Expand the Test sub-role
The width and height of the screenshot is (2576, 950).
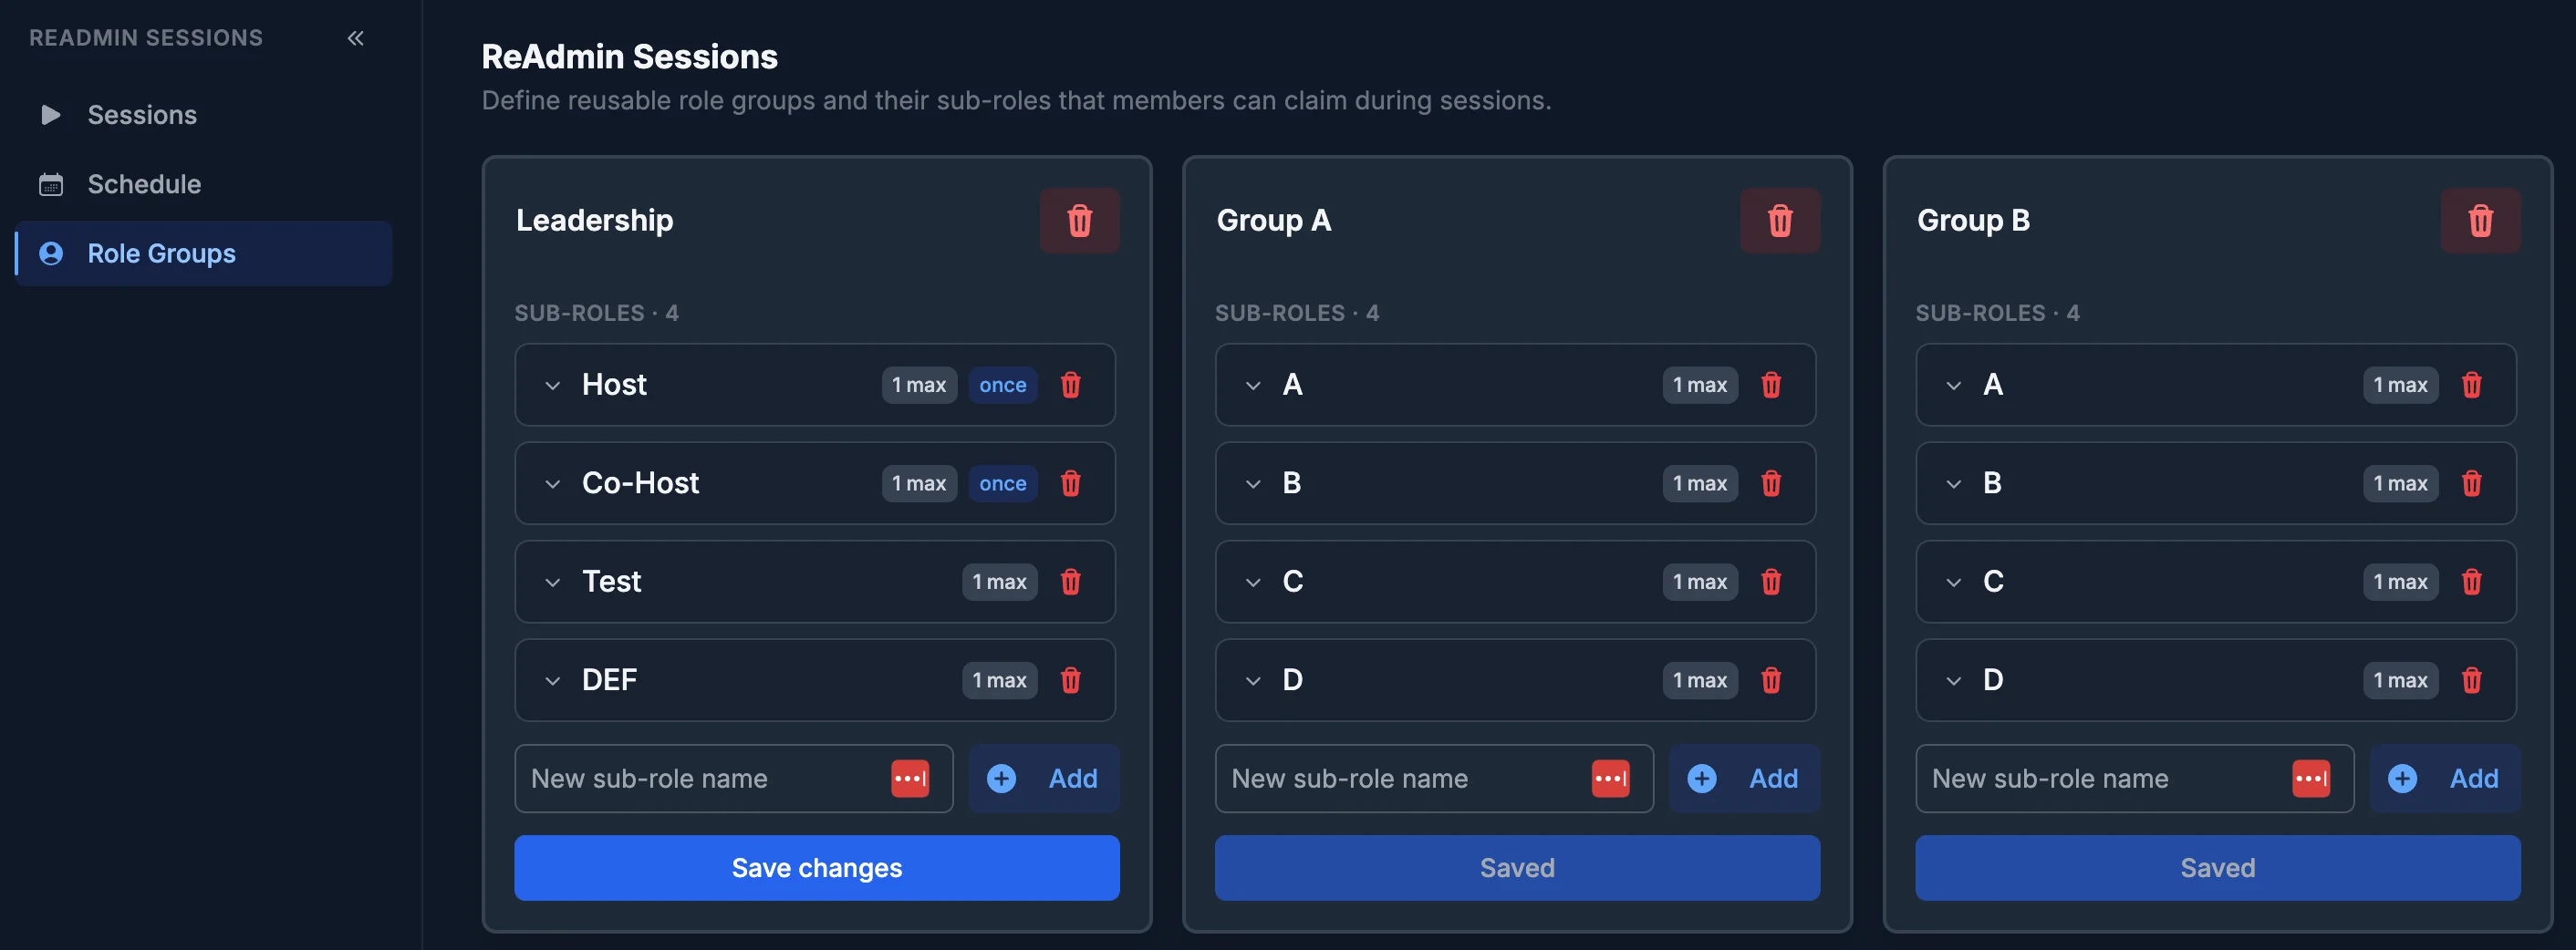(x=552, y=582)
